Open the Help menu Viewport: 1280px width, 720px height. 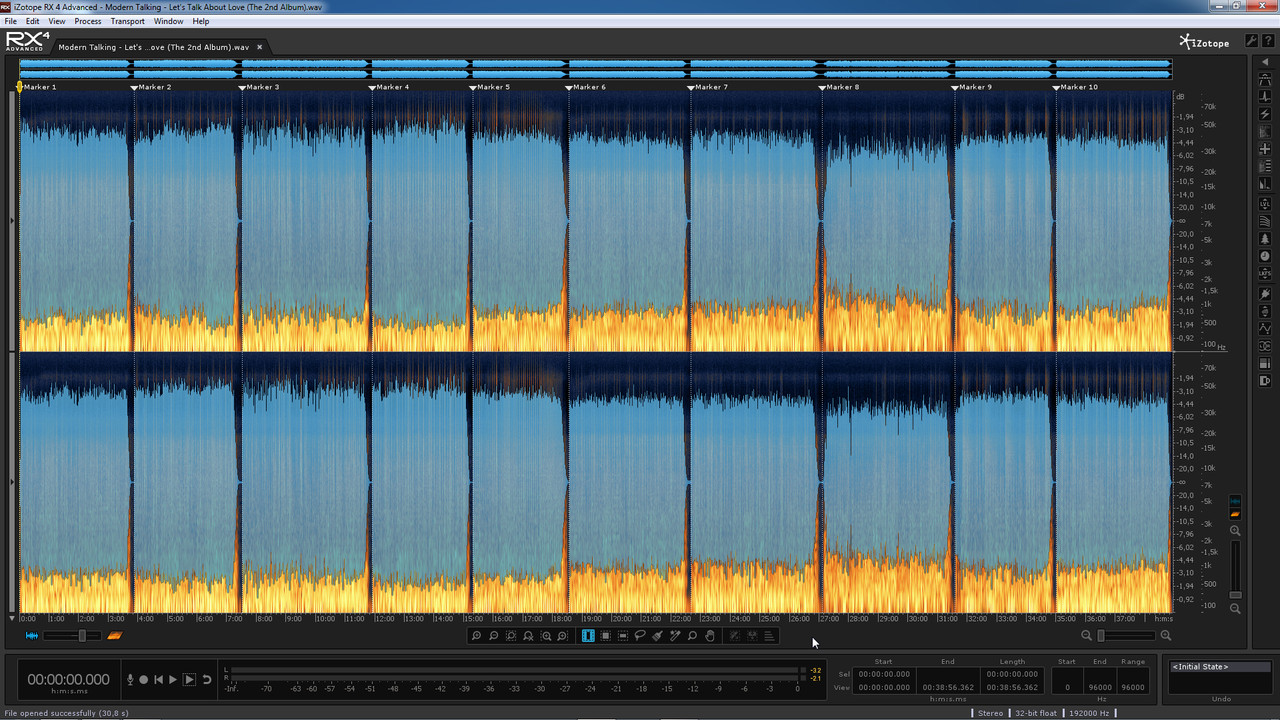[x=201, y=21]
